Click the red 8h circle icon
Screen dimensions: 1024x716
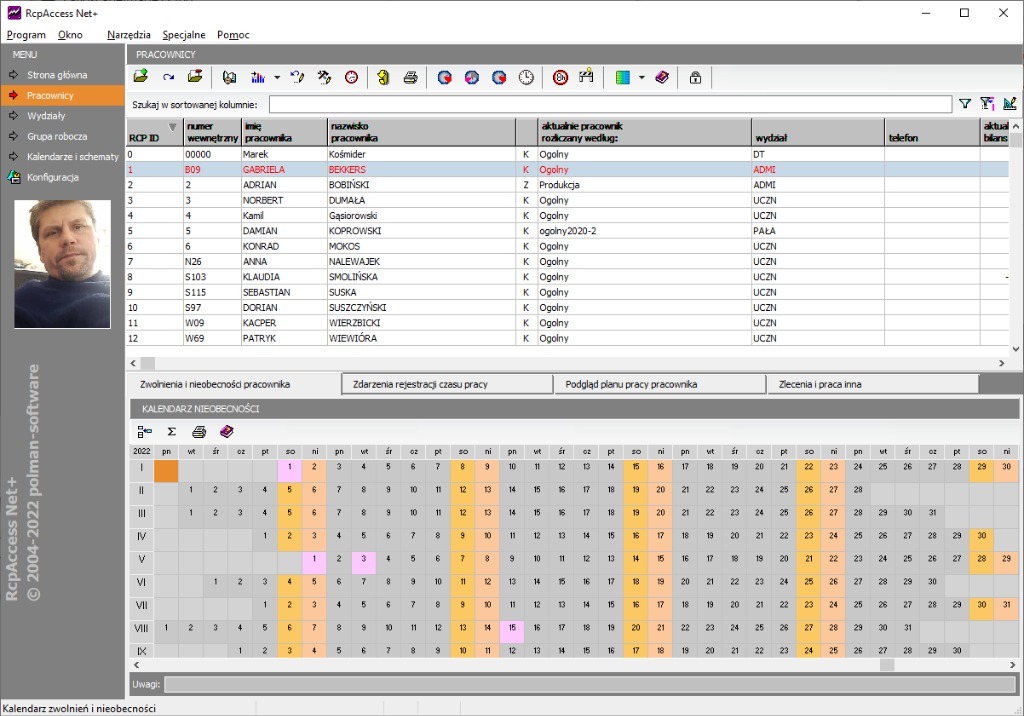click(x=561, y=77)
